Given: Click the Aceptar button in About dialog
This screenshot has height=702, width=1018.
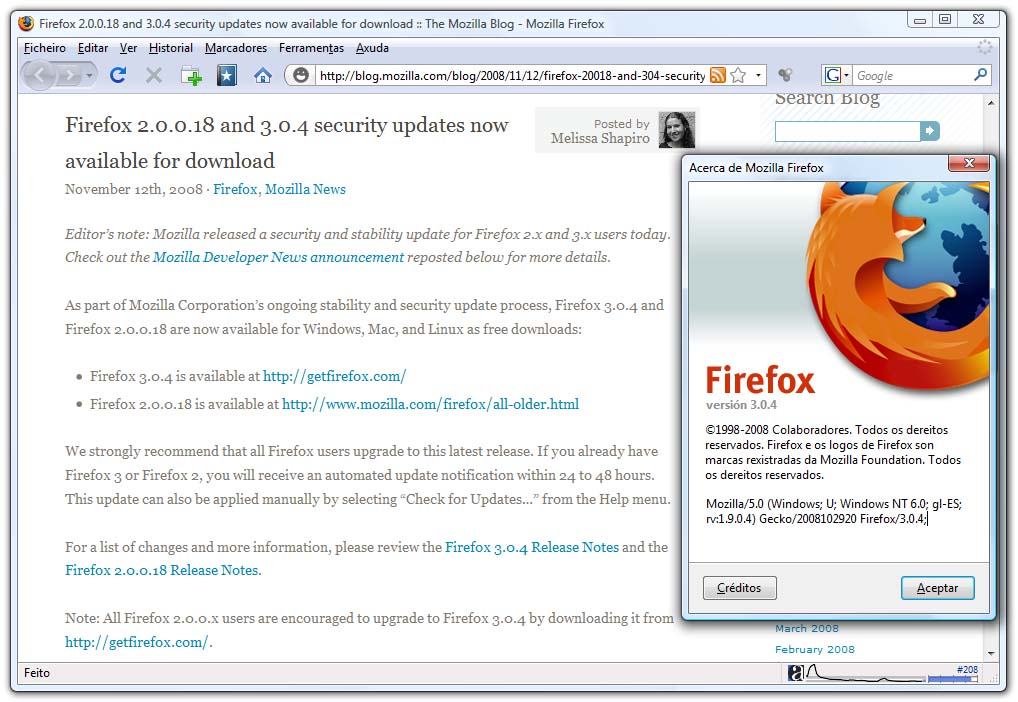Looking at the screenshot, I should [937, 588].
